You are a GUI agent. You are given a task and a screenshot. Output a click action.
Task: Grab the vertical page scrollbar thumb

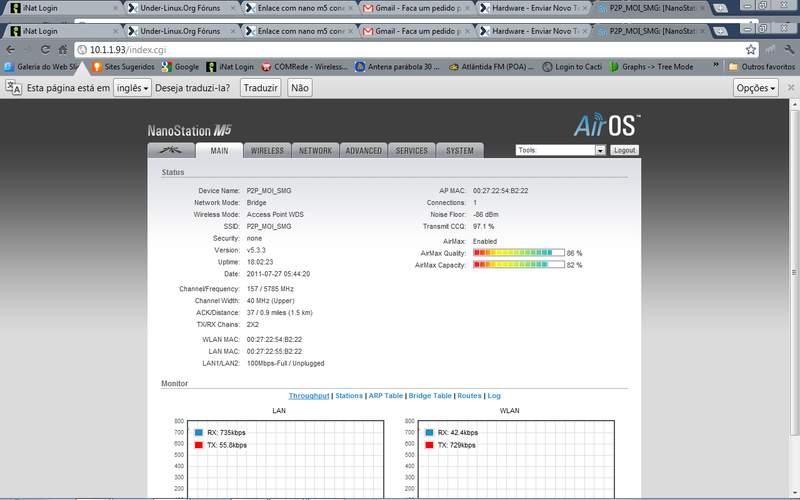[794, 272]
